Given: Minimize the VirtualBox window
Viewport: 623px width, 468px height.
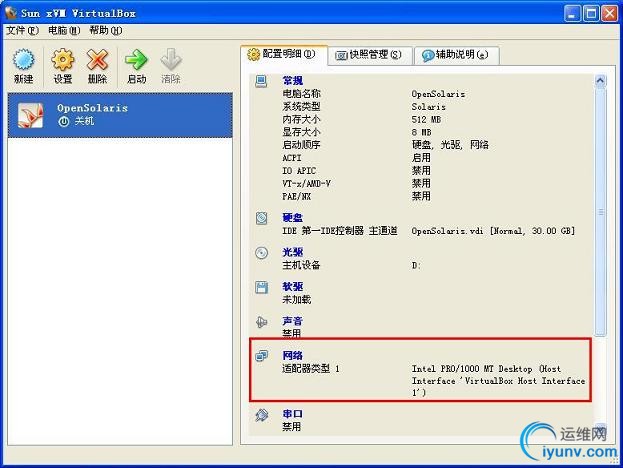Looking at the screenshot, I should (x=572, y=14).
